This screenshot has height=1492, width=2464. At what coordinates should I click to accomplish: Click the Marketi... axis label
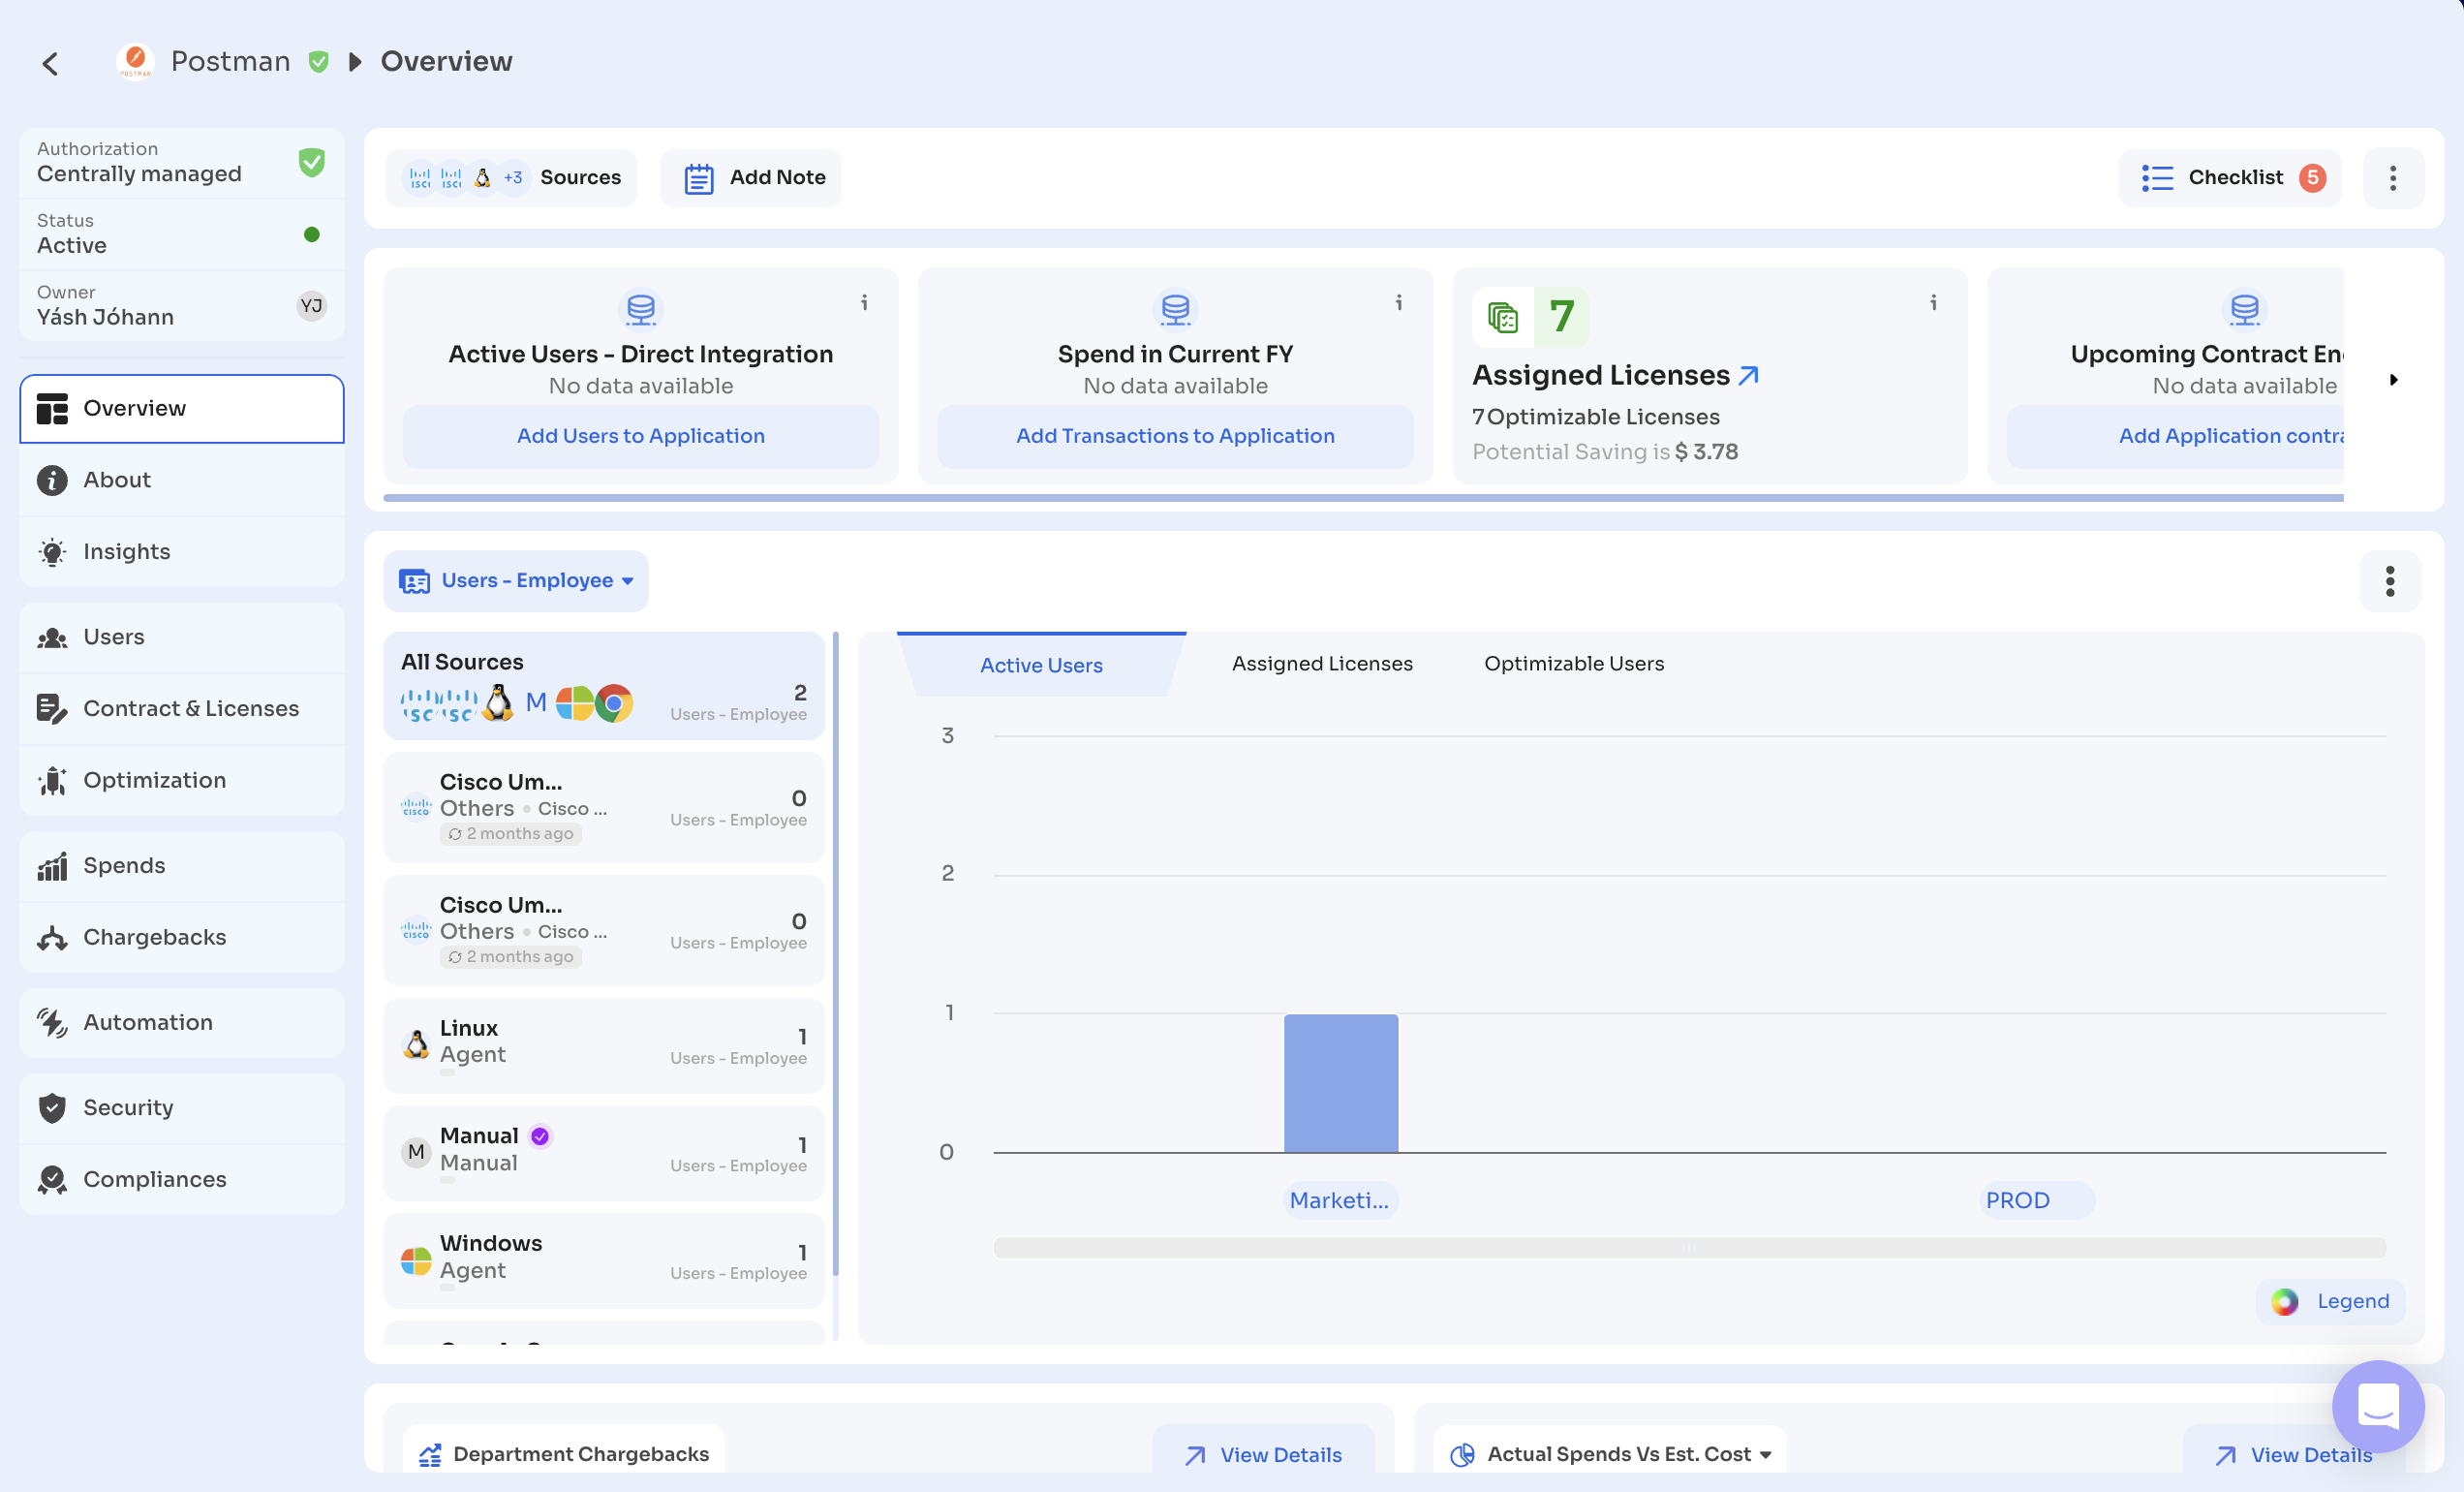(1340, 1201)
